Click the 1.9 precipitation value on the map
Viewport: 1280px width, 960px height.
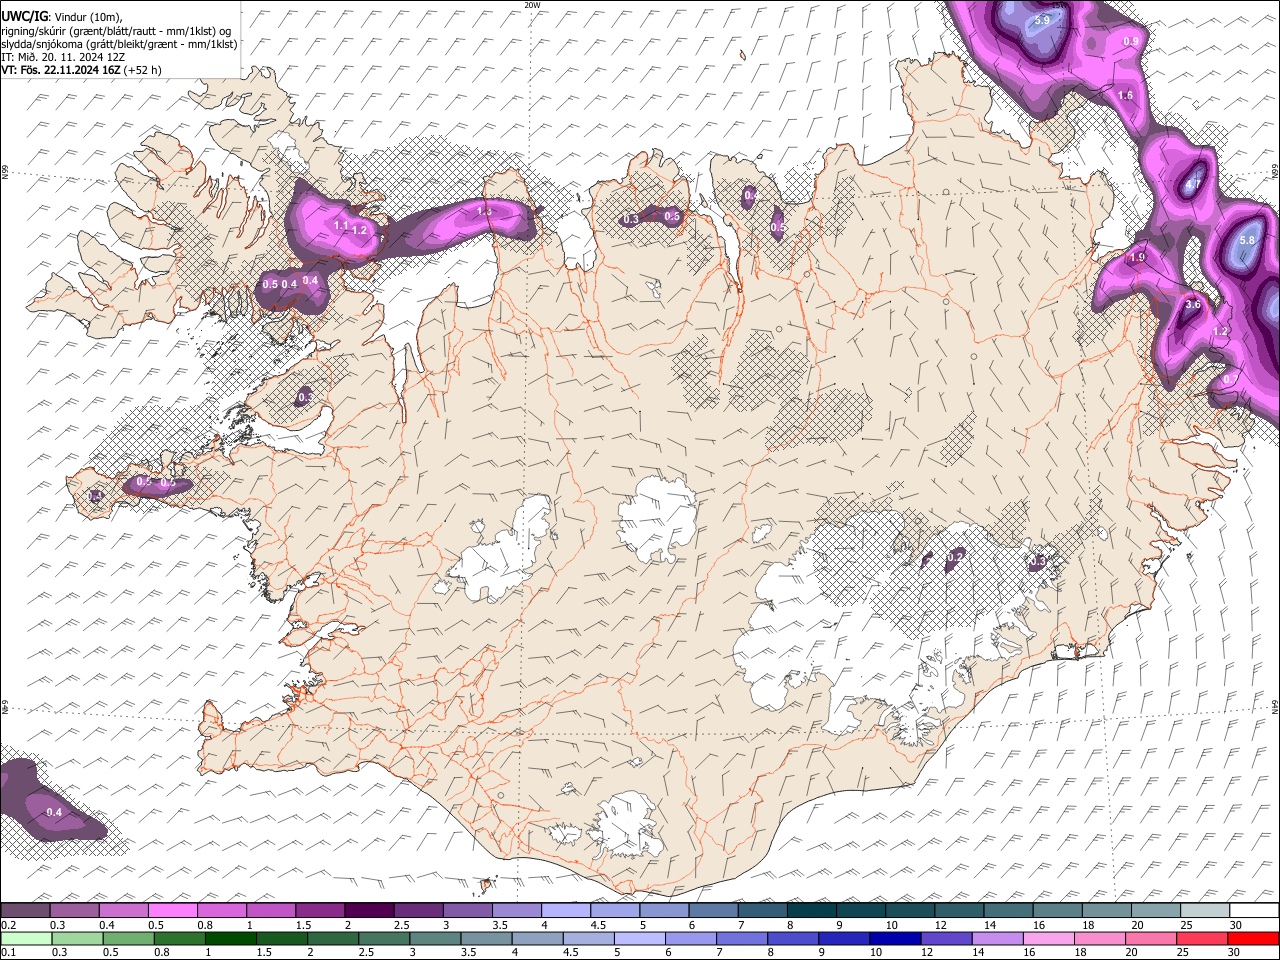pos(1137,258)
